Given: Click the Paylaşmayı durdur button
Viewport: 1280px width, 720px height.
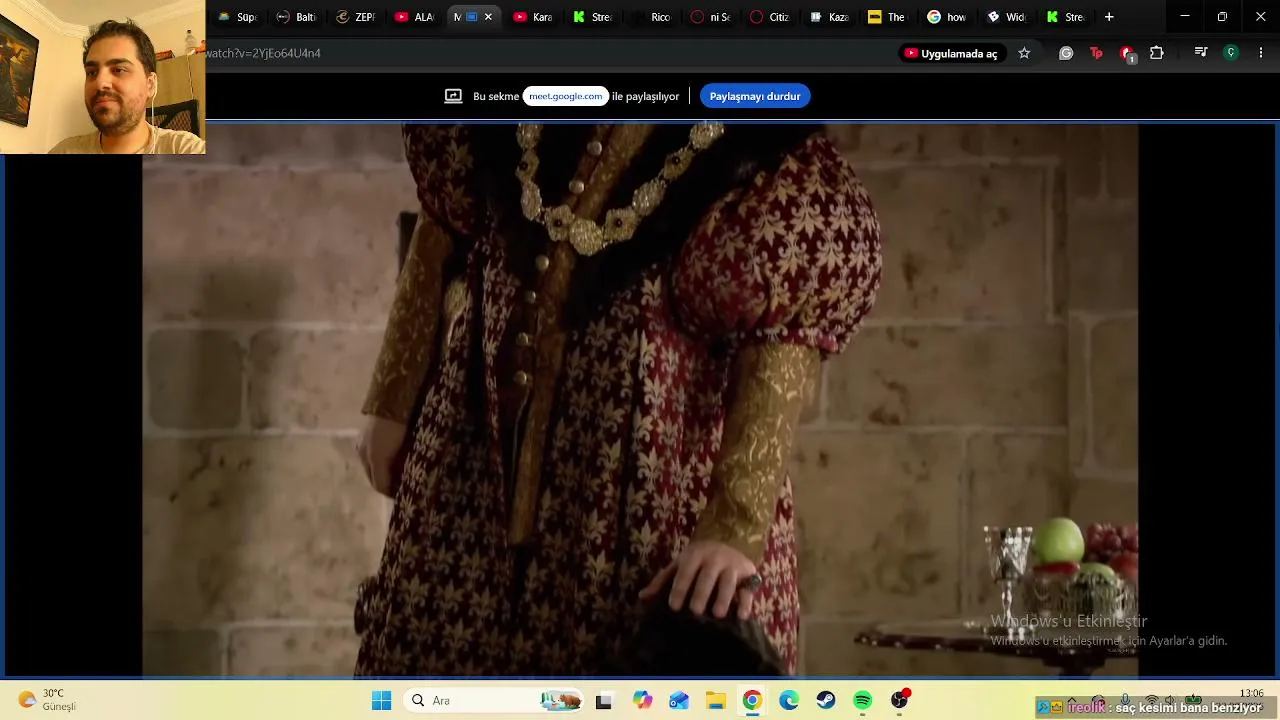Looking at the screenshot, I should coord(755,96).
